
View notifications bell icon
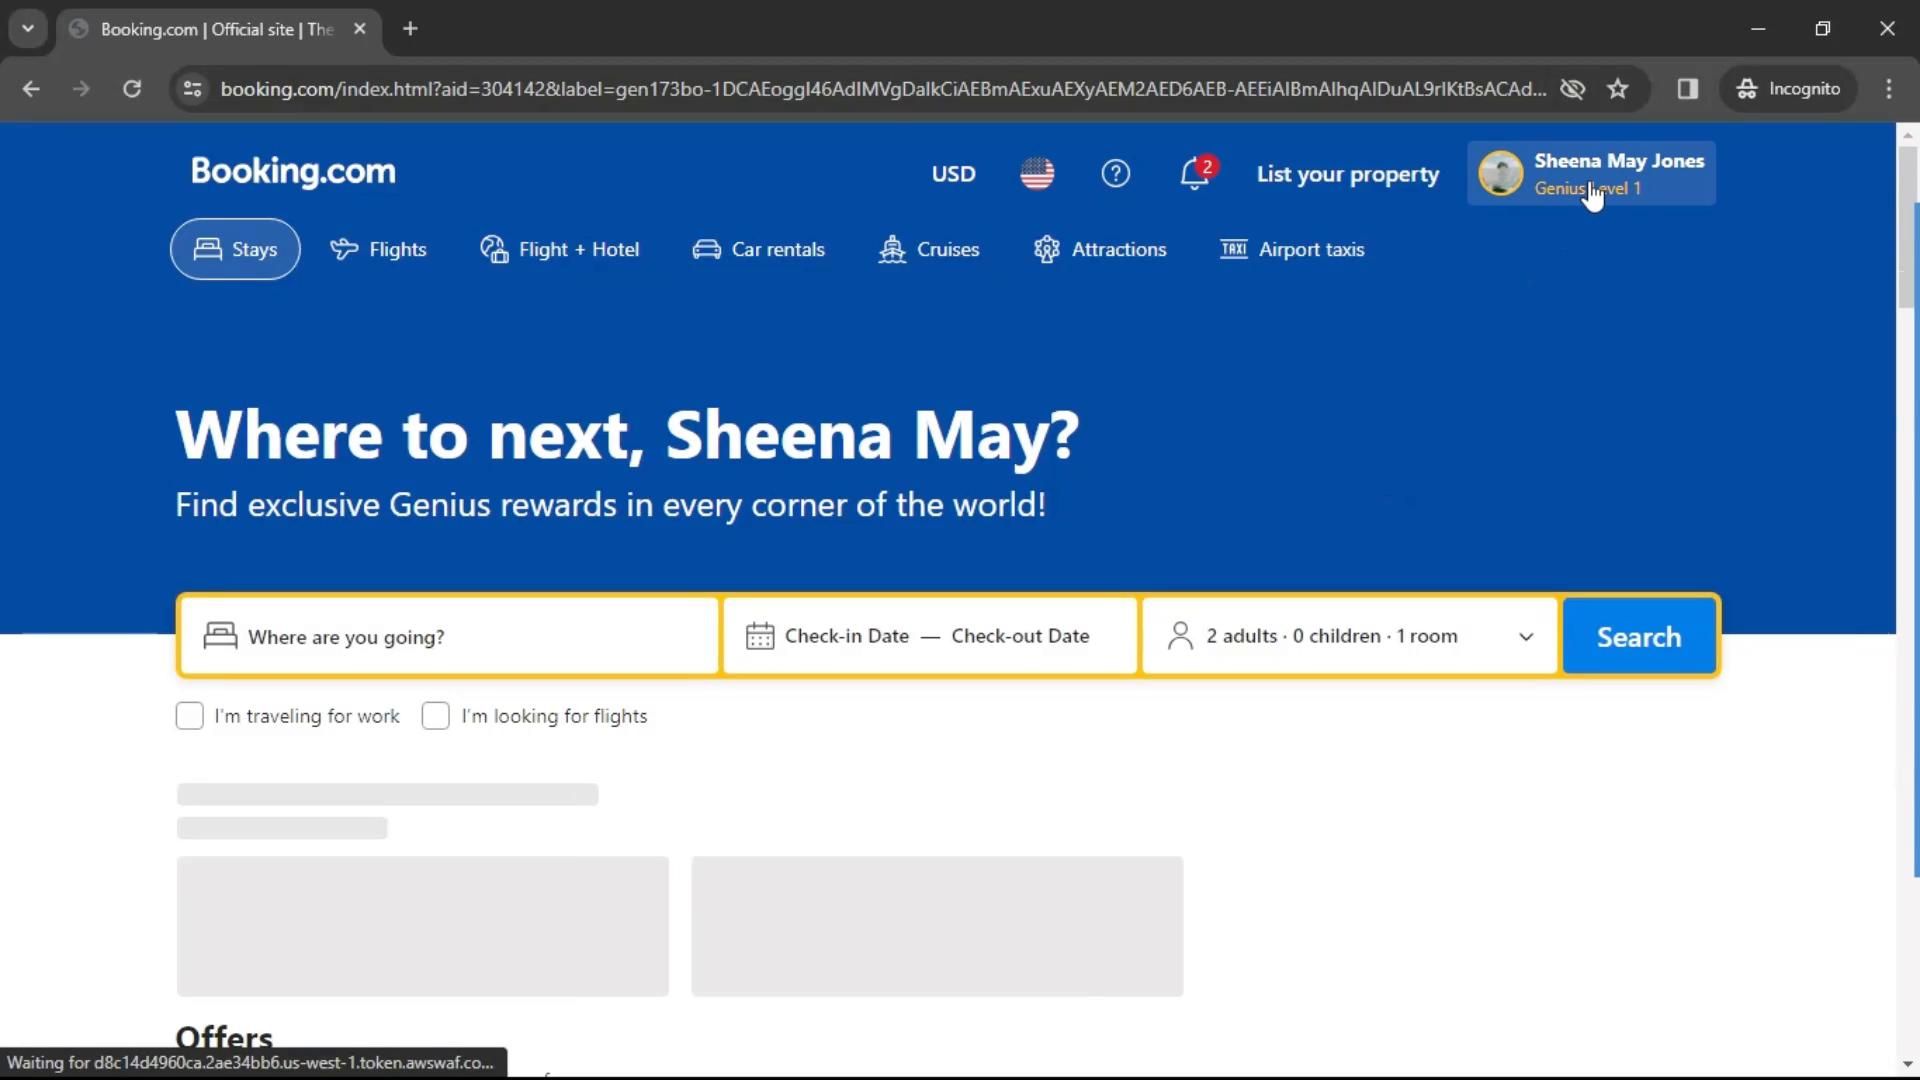click(x=1195, y=174)
